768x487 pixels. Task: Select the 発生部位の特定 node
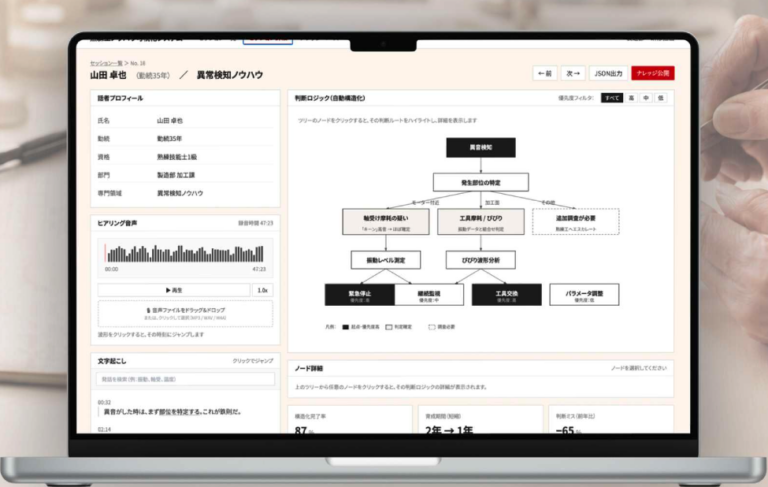coord(480,182)
